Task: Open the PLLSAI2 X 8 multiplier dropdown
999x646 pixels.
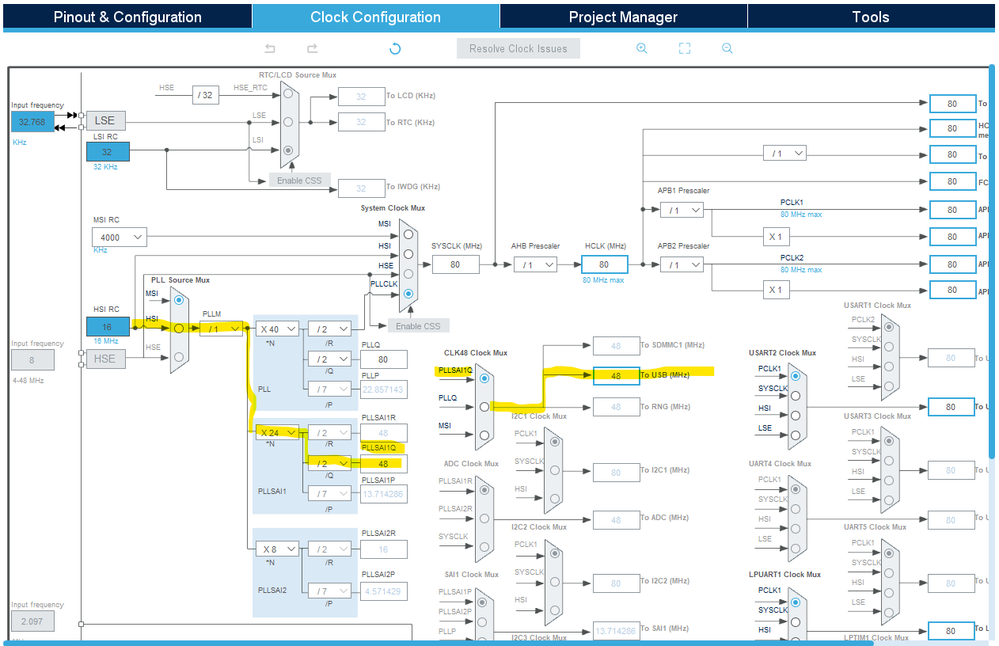Action: coord(277,549)
